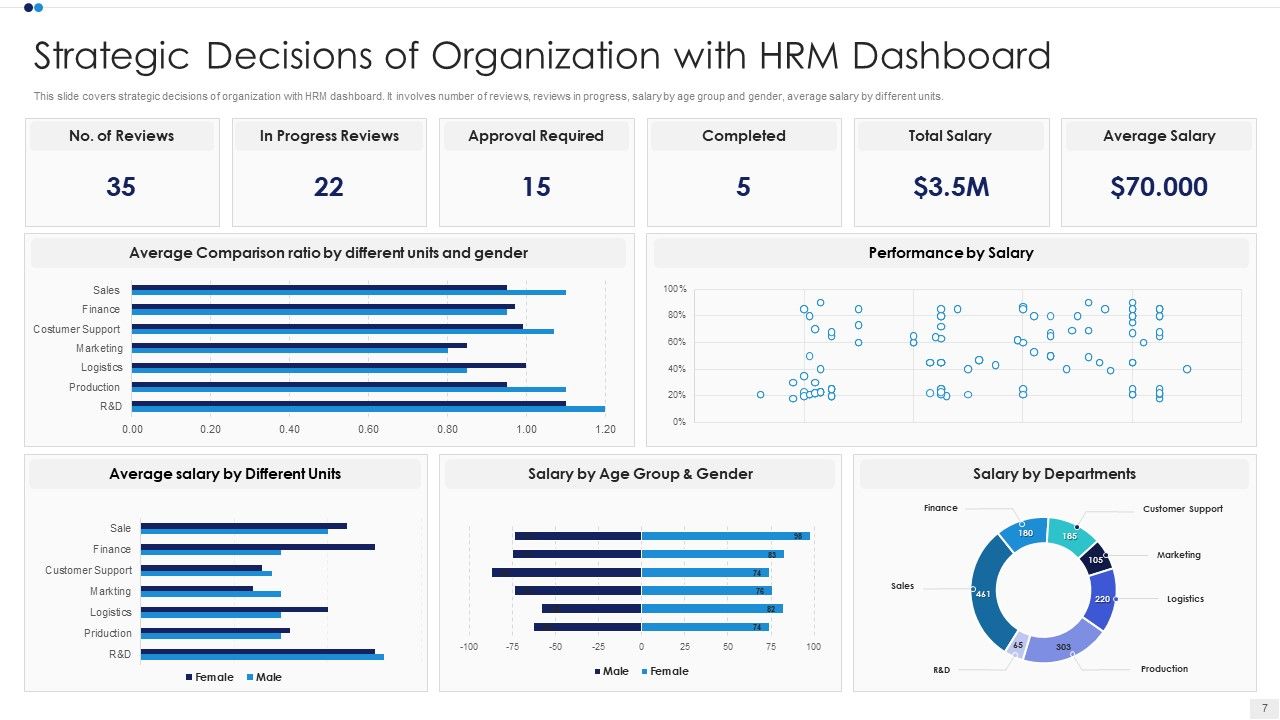Click the donut segment labeled 65
1280x720 pixels.
pos(1018,645)
